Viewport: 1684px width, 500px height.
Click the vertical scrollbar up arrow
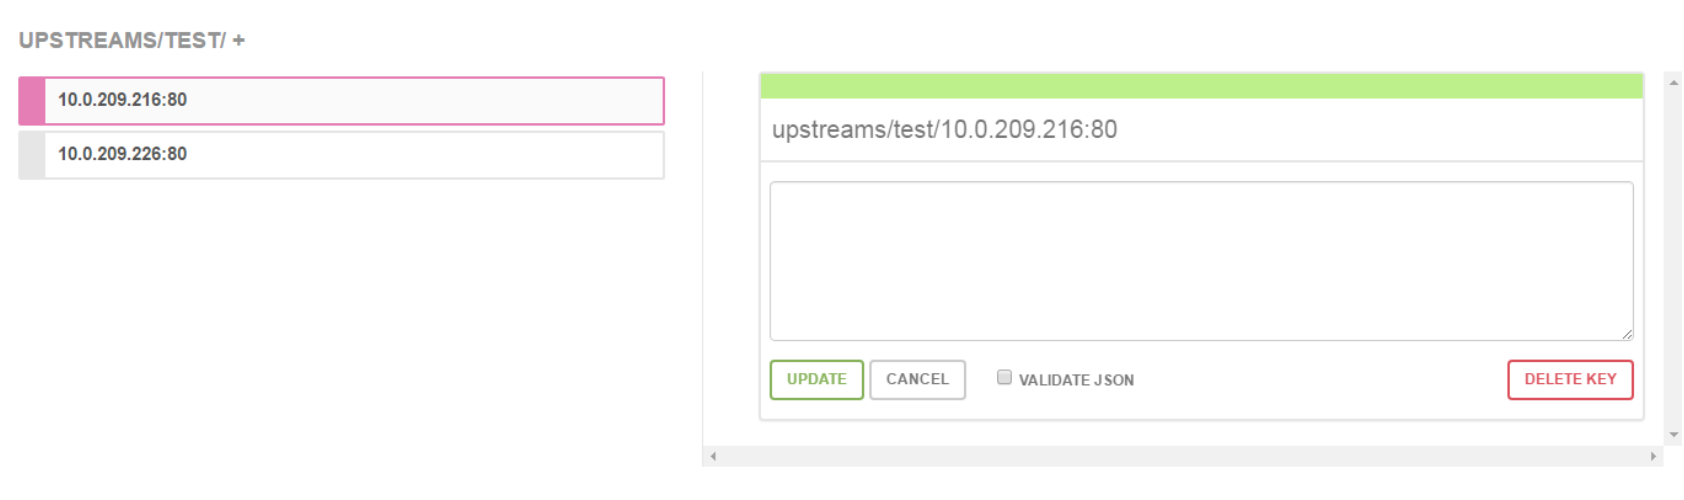pyautogui.click(x=1673, y=82)
